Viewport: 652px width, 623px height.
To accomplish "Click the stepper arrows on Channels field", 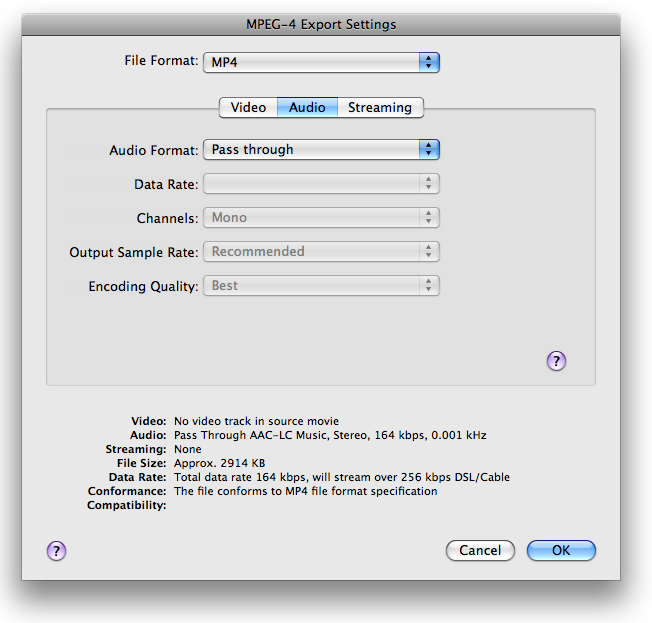I will (x=429, y=218).
